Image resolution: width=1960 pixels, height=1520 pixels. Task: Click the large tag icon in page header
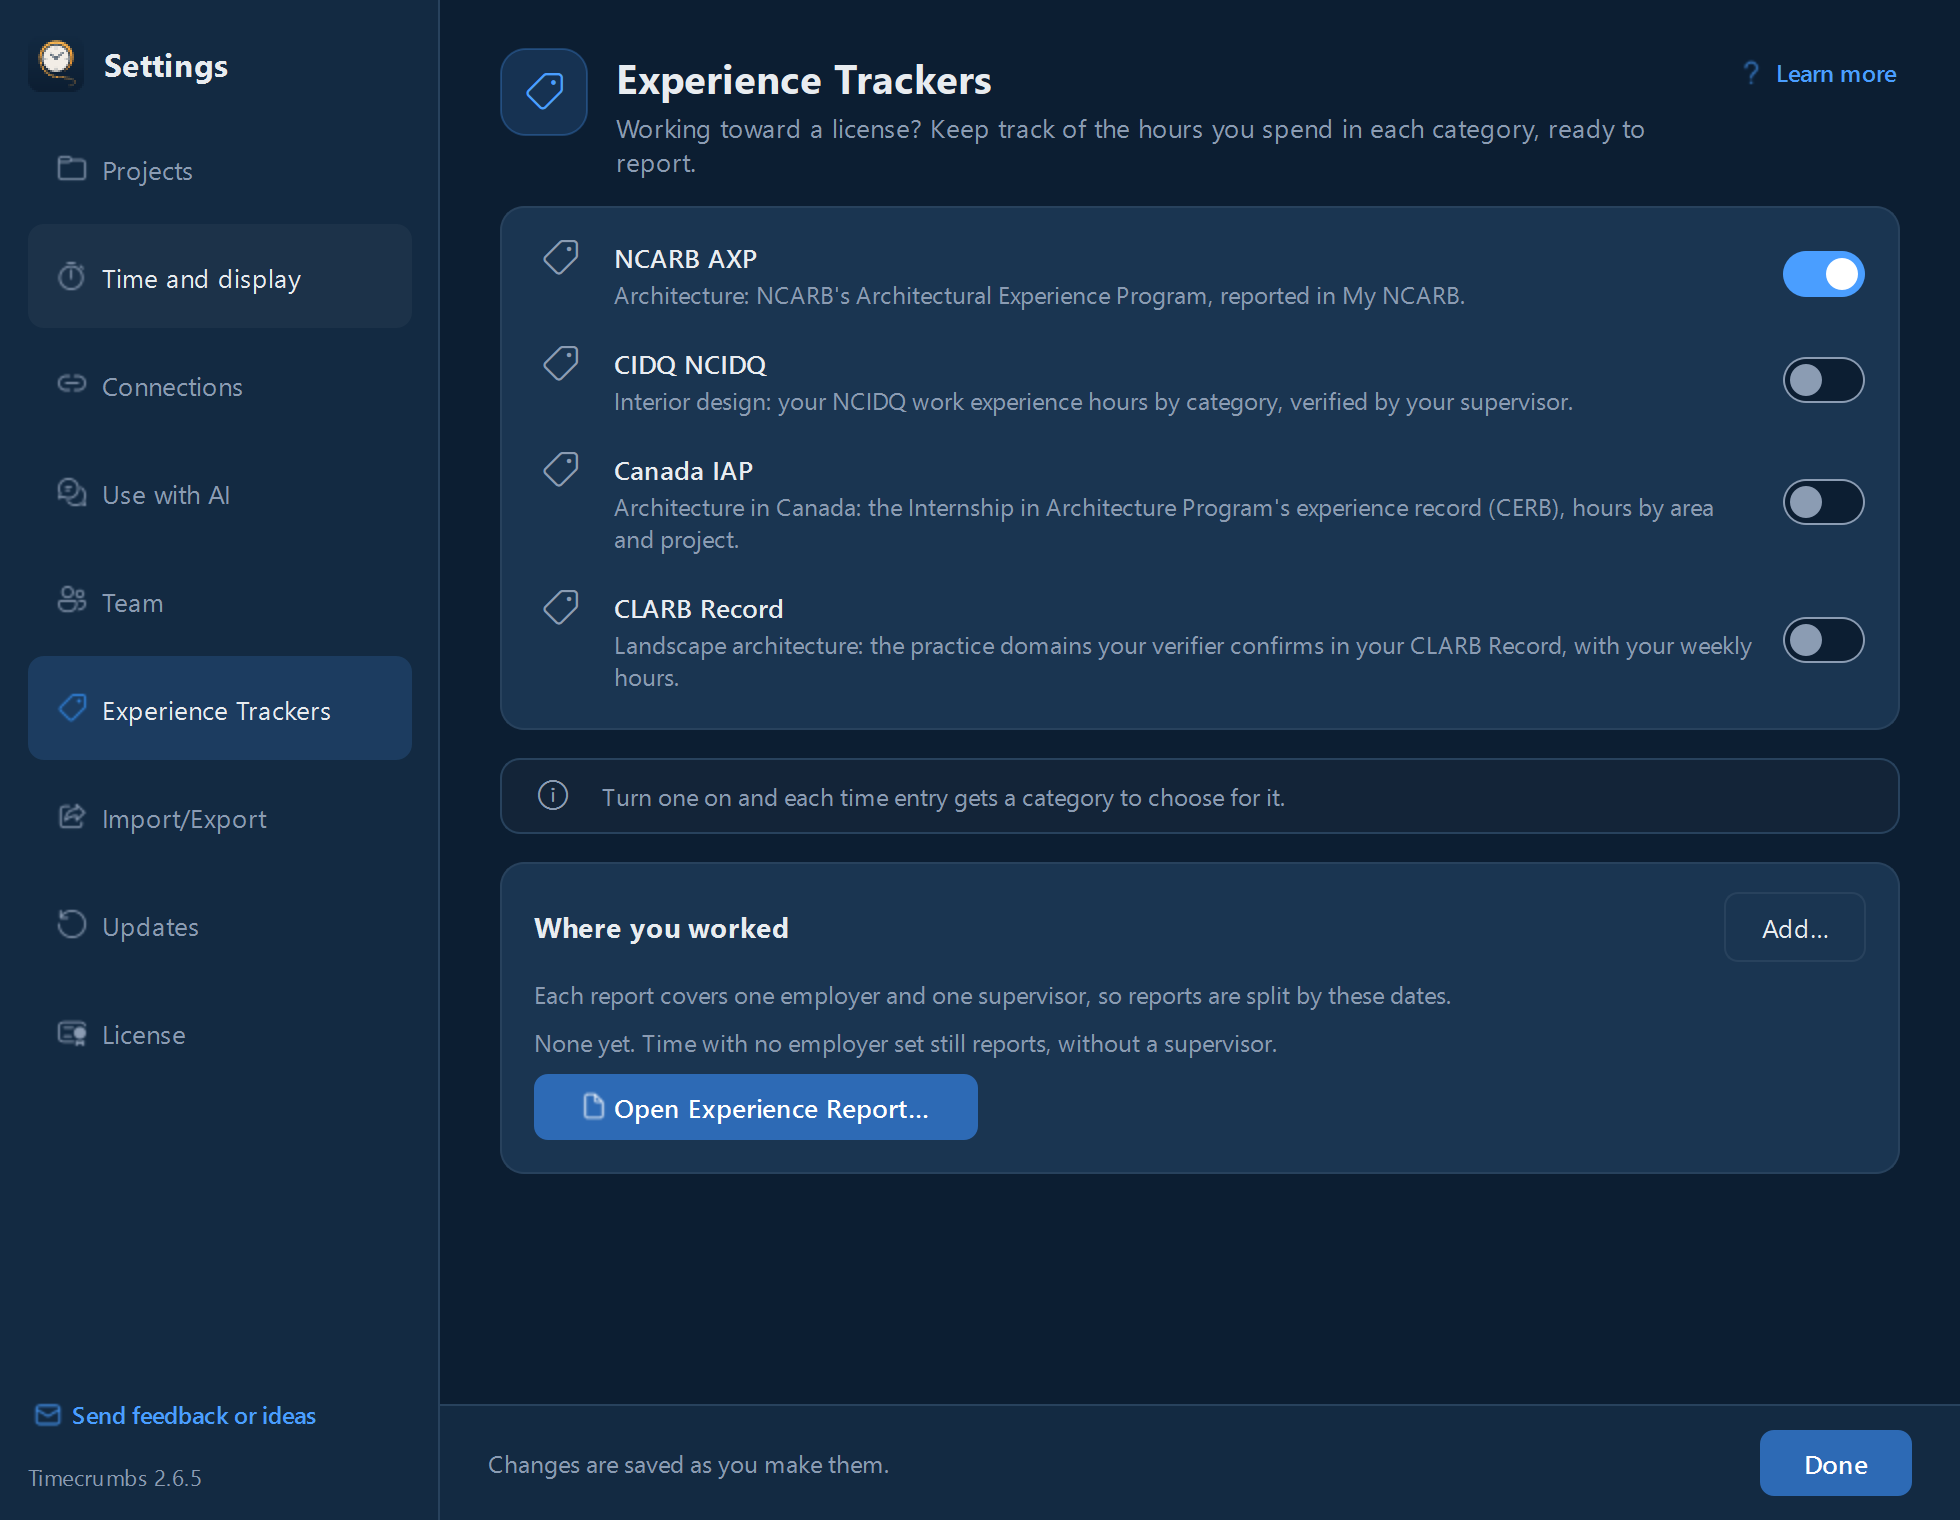point(544,92)
